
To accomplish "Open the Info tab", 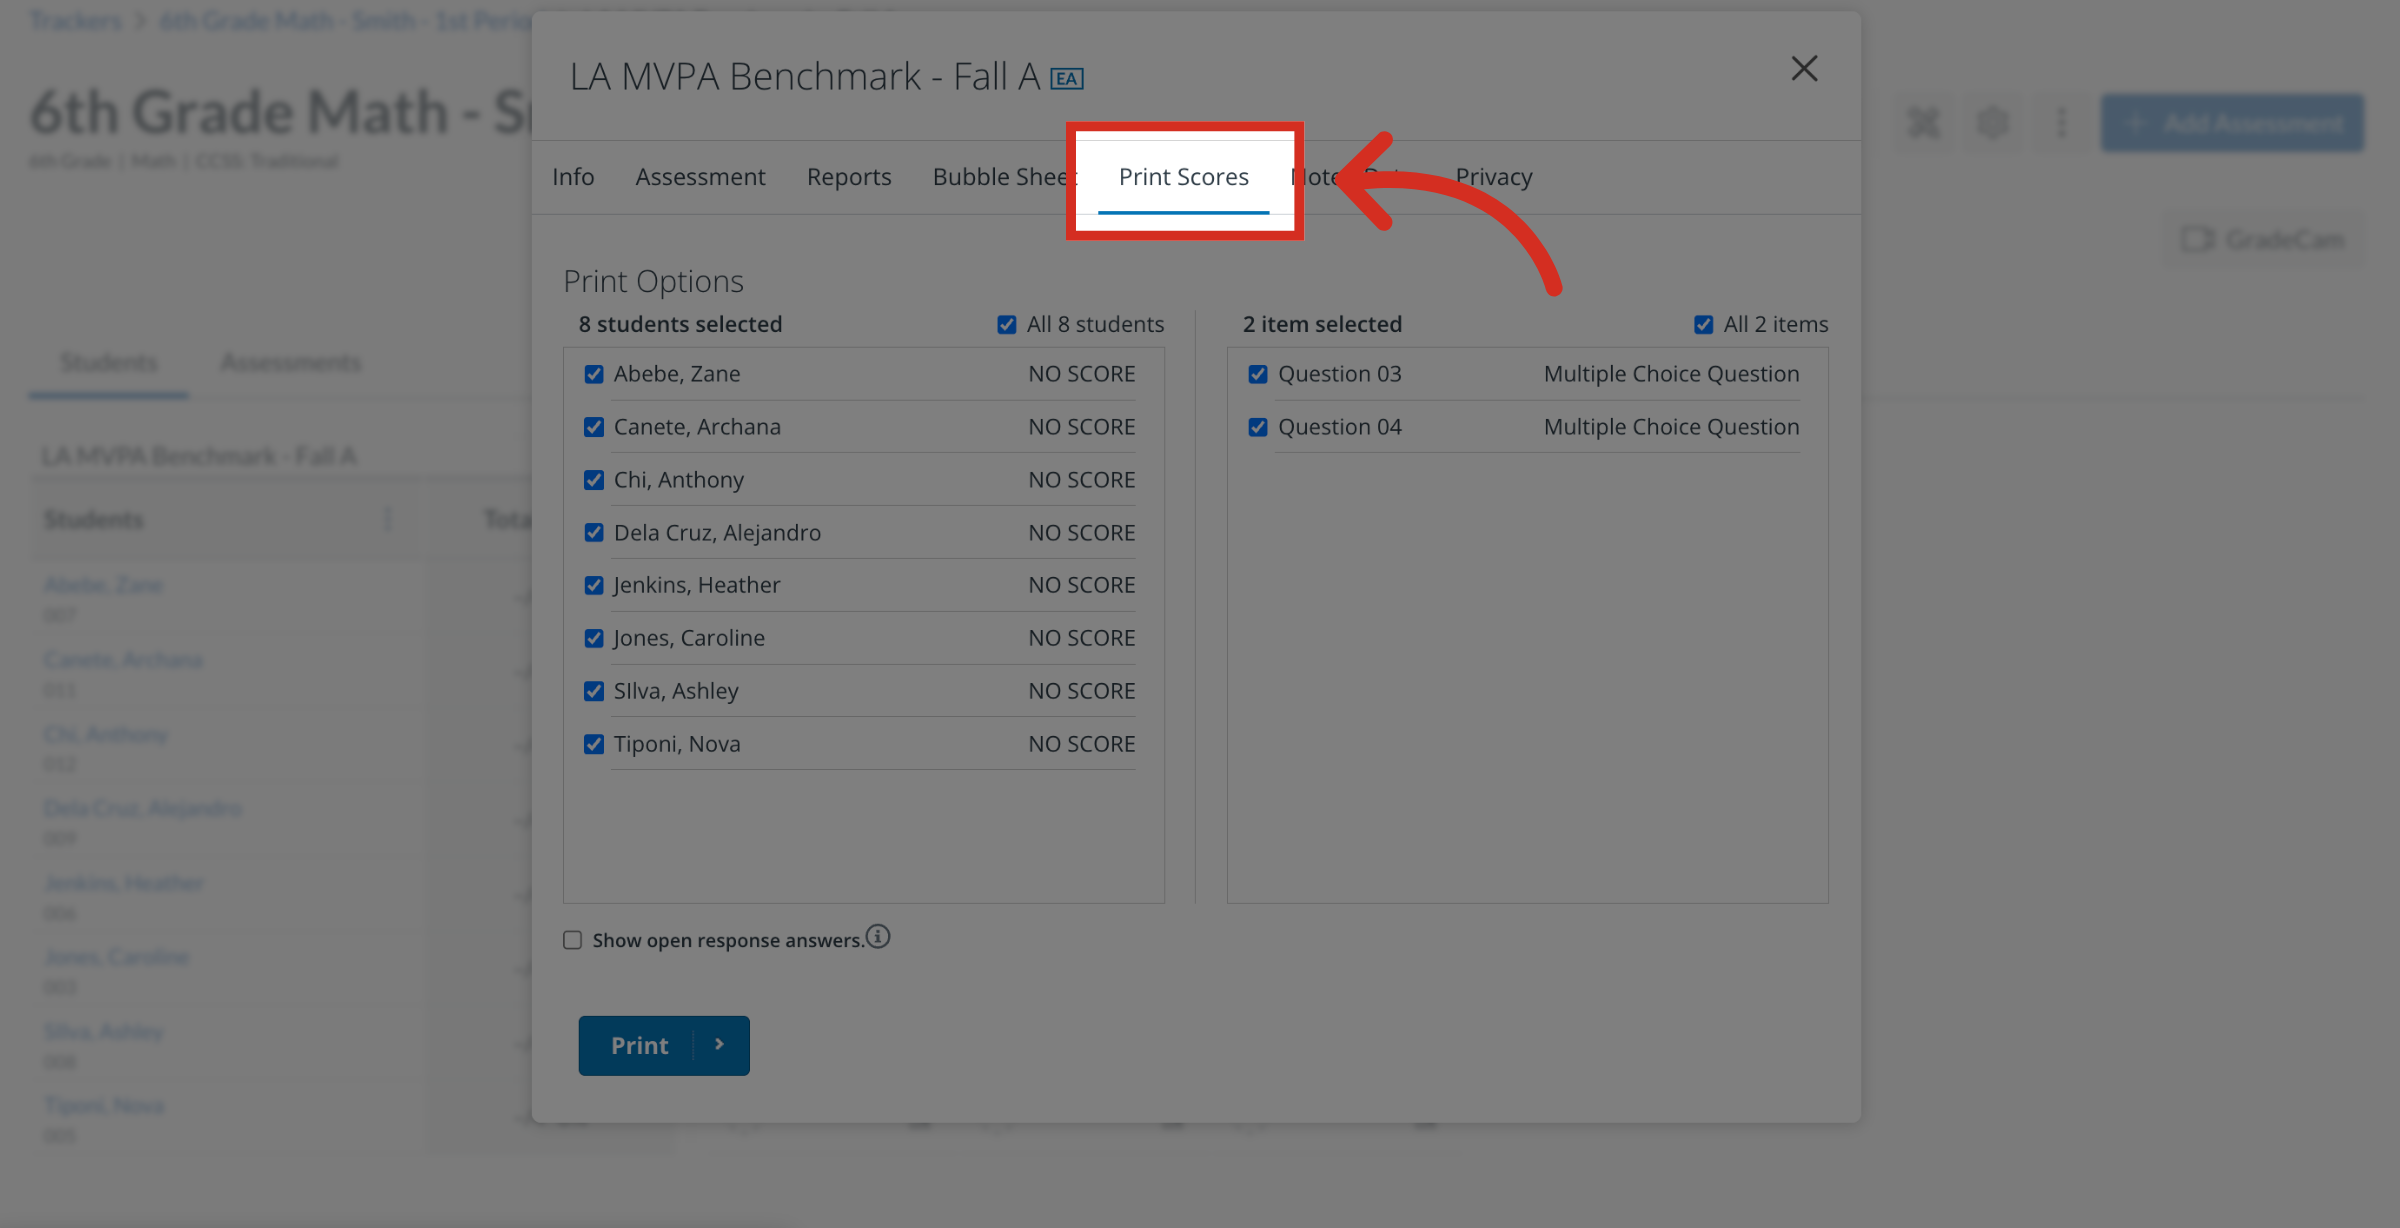I will tap(573, 177).
